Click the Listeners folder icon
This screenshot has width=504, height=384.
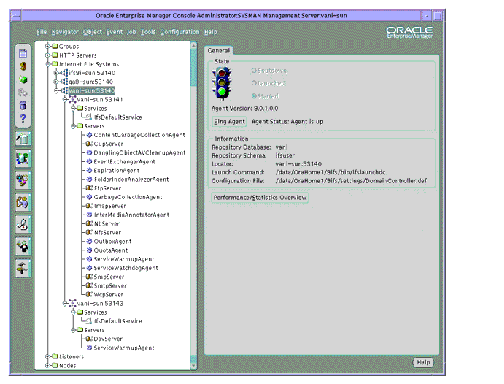(x=55, y=356)
